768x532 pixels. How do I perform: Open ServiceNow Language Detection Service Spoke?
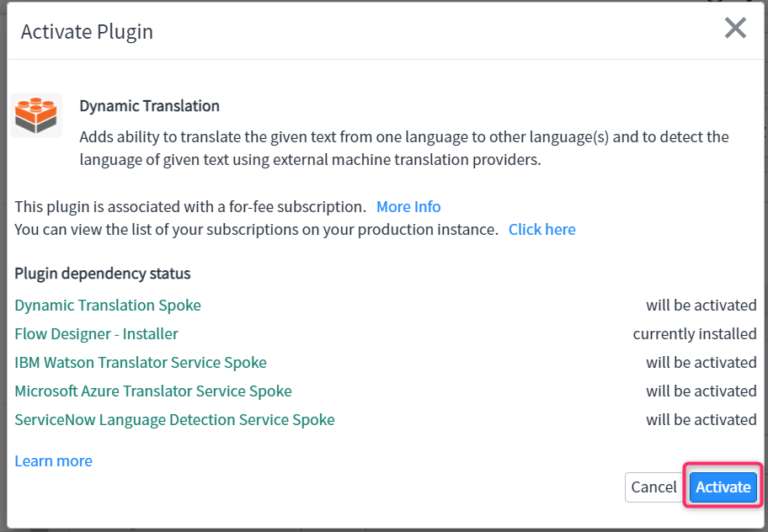pyautogui.click(x=174, y=420)
